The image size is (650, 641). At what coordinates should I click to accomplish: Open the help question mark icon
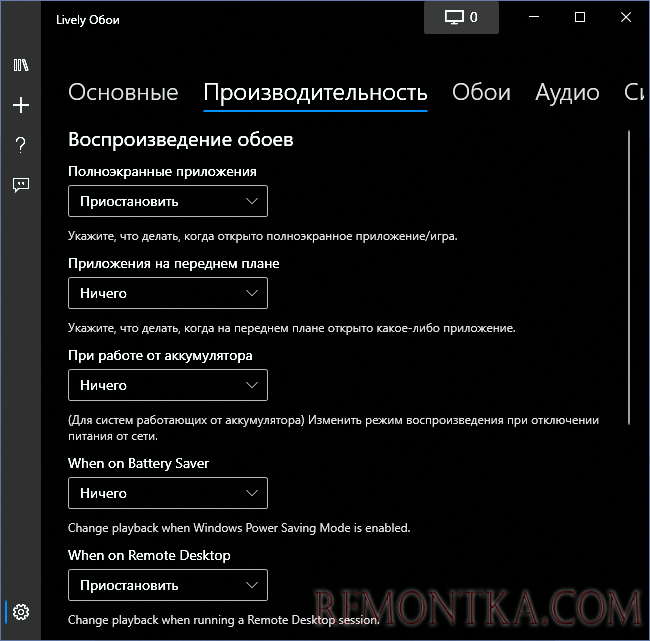click(21, 145)
